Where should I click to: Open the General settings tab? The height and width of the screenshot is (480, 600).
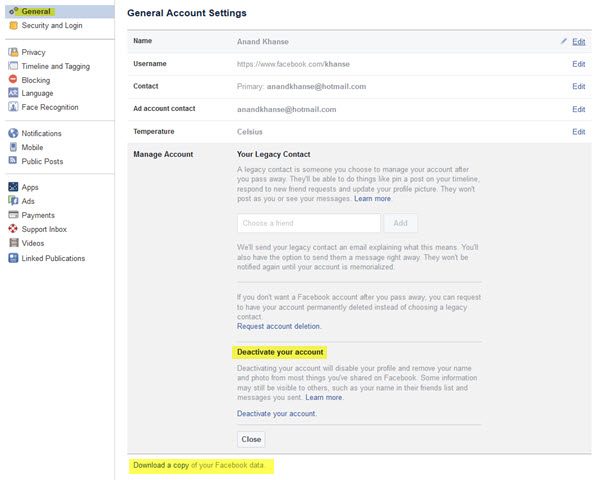[36, 12]
